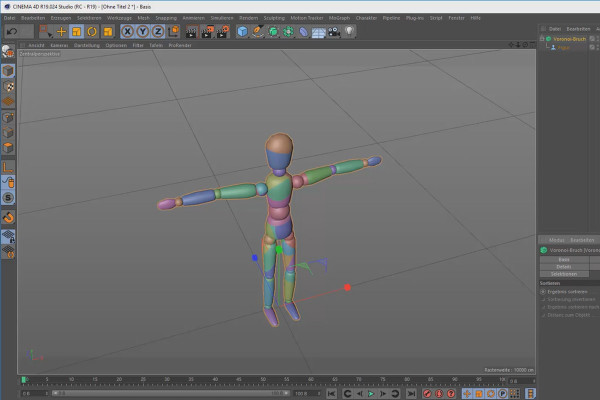Play animation forwards

[371, 393]
